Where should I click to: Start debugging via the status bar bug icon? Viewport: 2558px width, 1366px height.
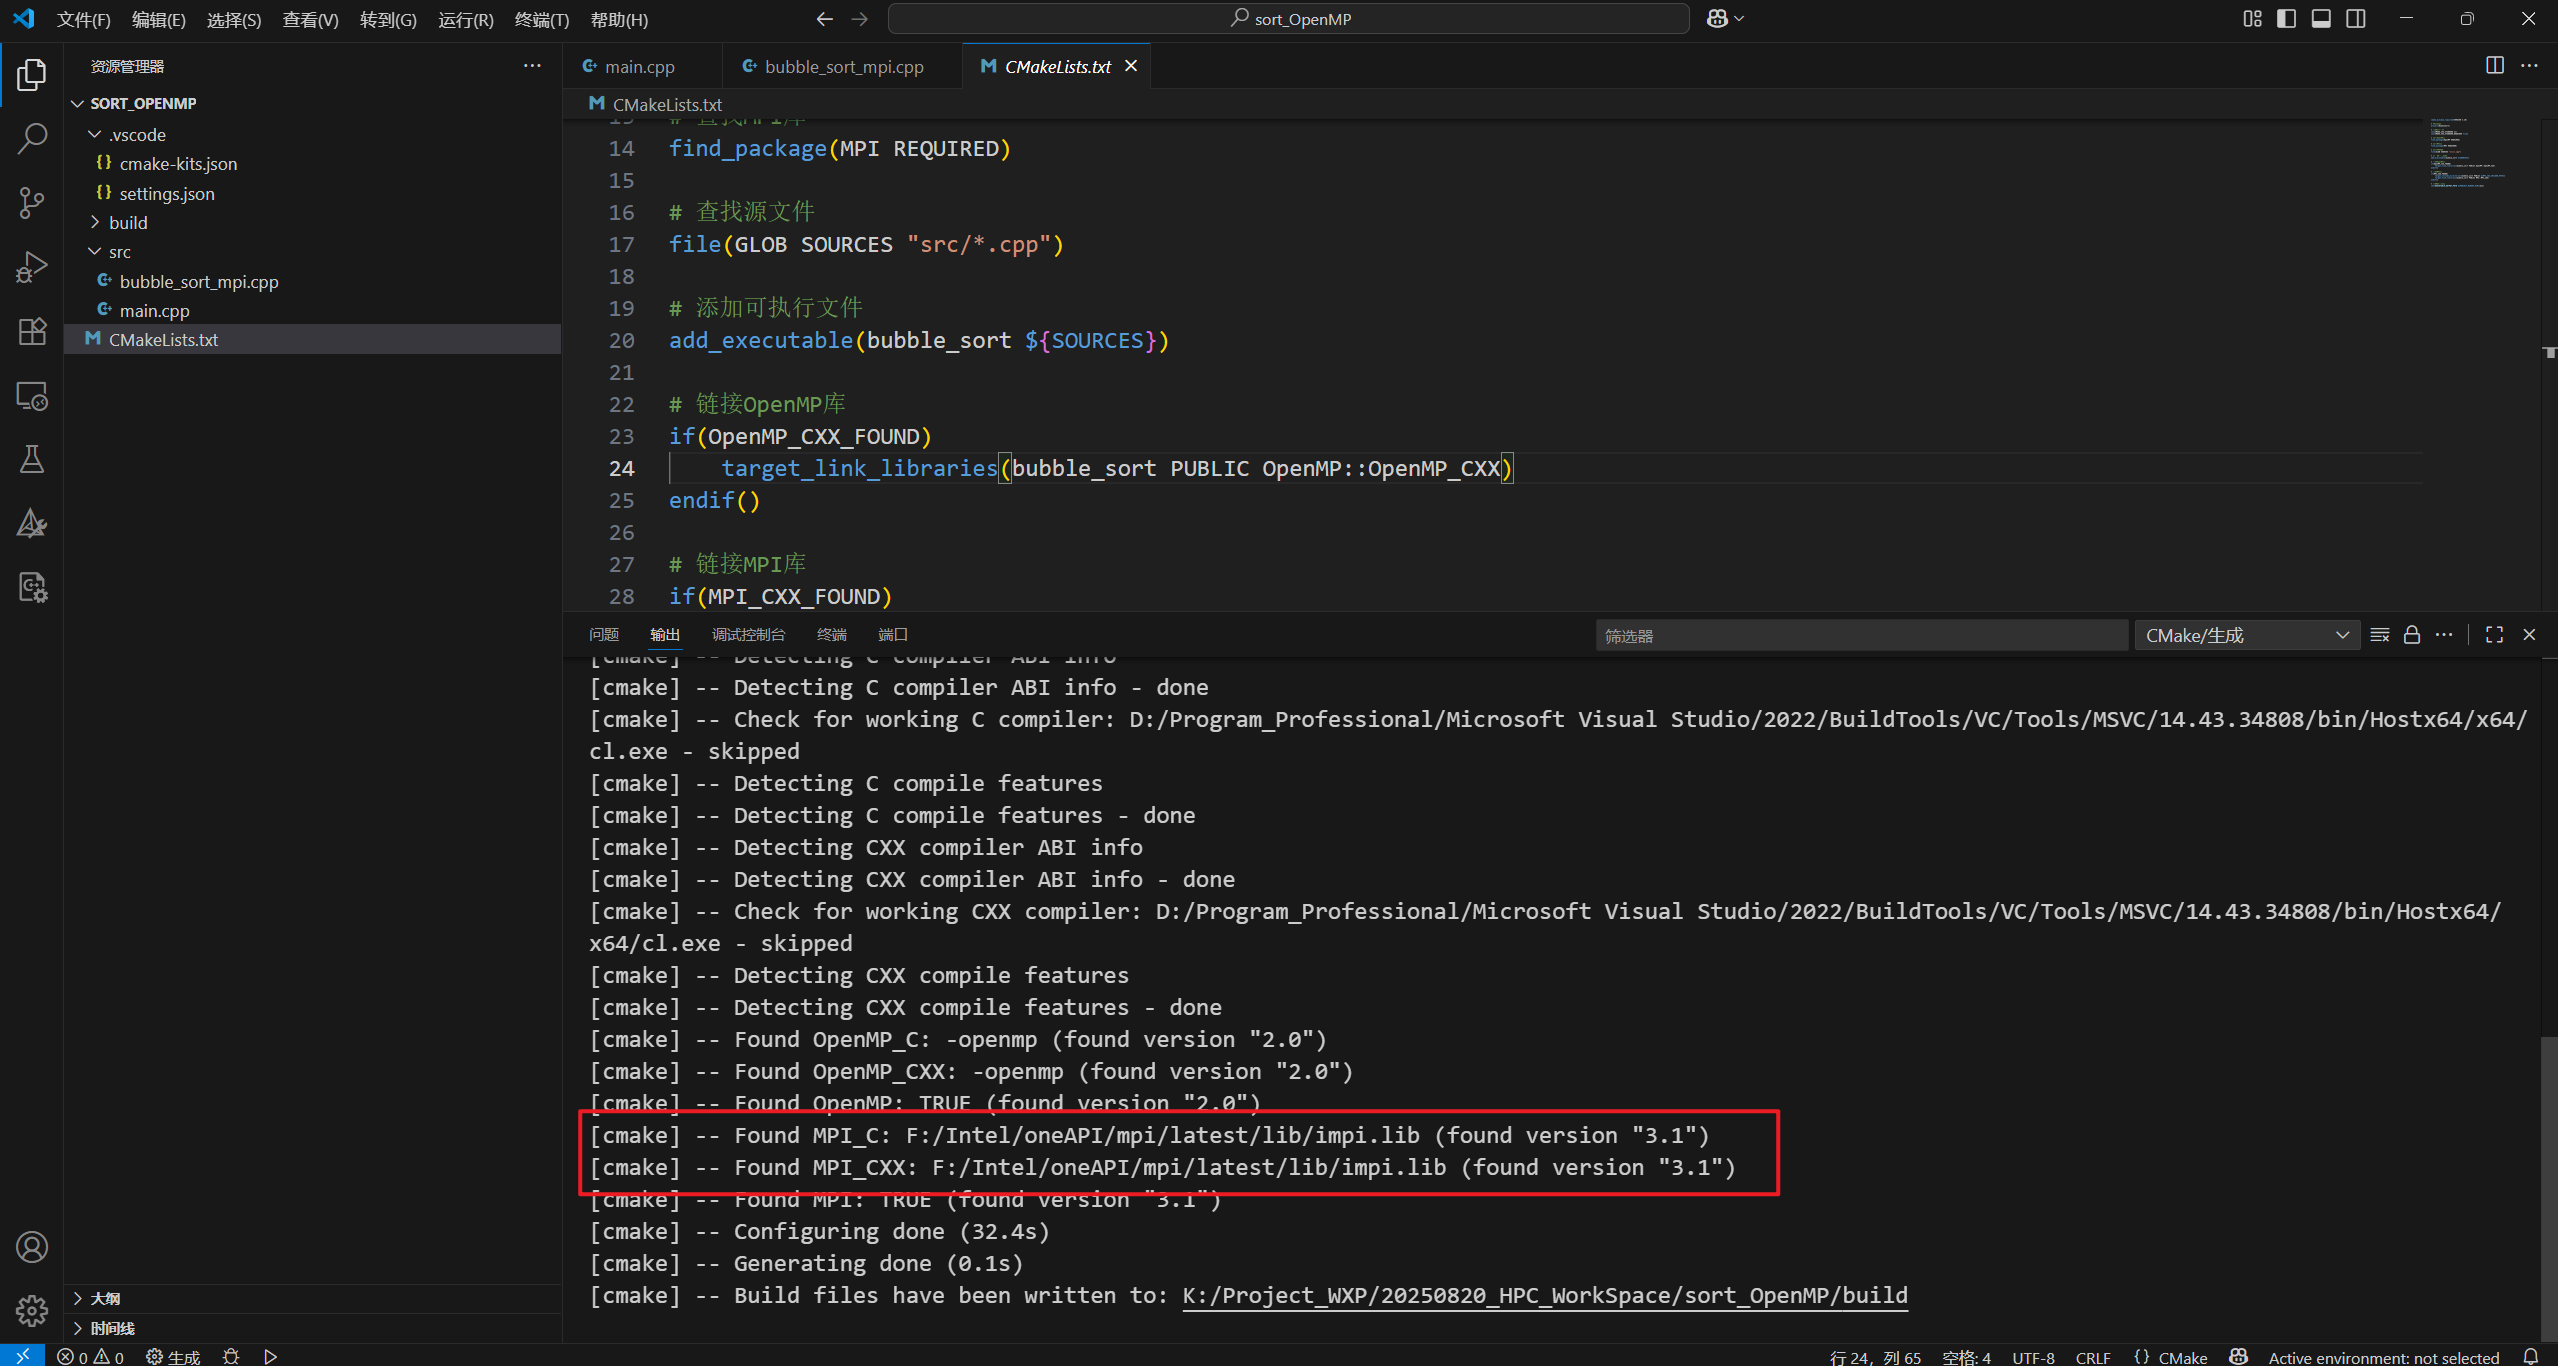coord(230,1356)
